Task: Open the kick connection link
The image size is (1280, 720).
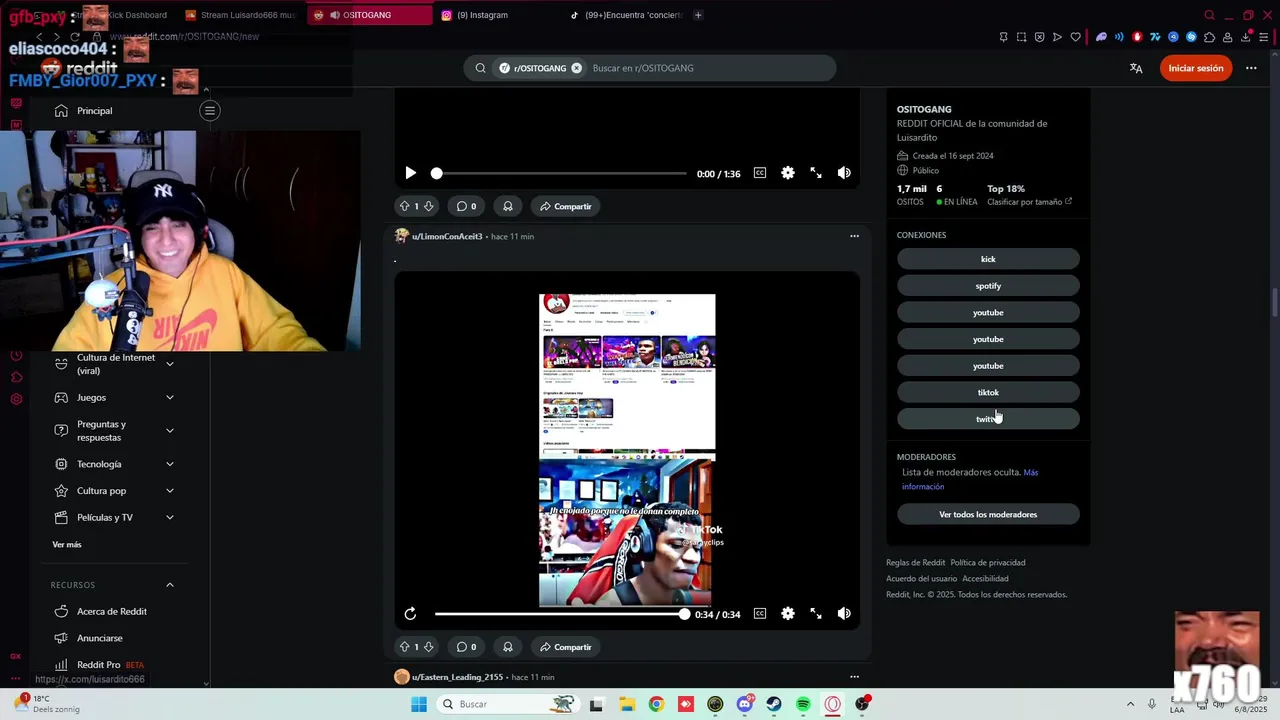Action: point(988,259)
